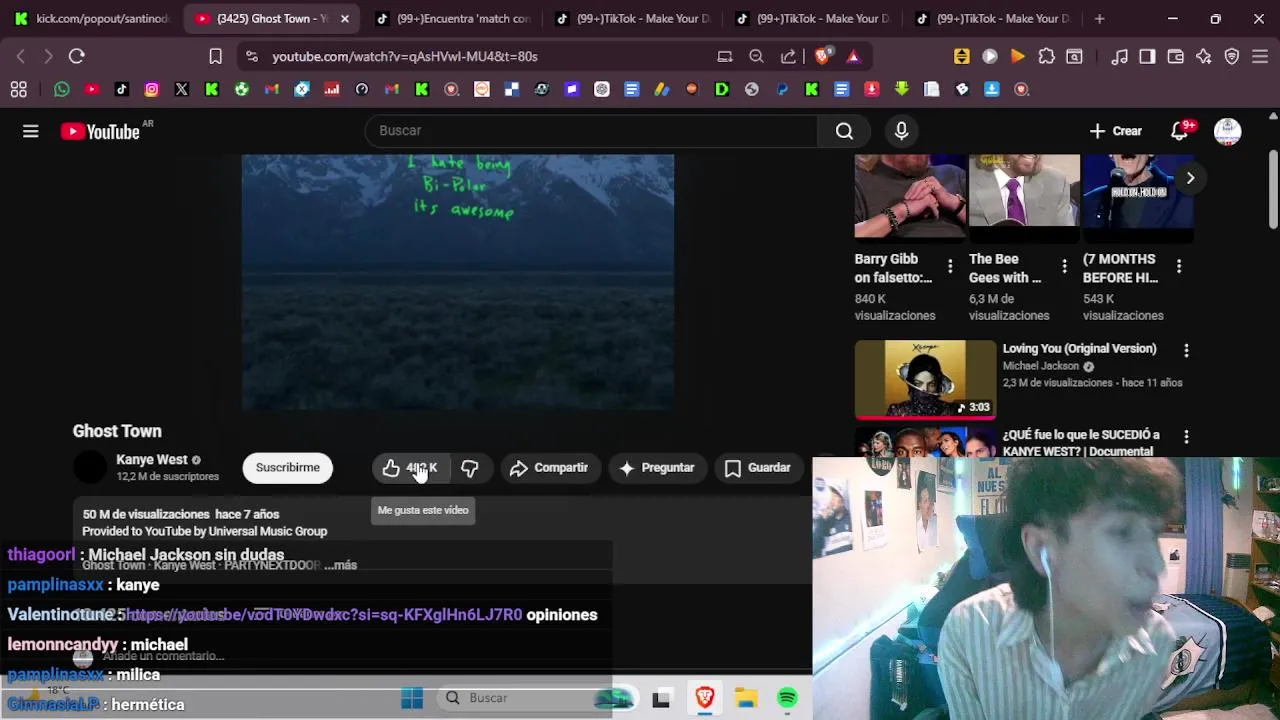The image size is (1280, 720).
Task: Open options for 7 MONTHS BEFORE video
Action: pos(1179,267)
